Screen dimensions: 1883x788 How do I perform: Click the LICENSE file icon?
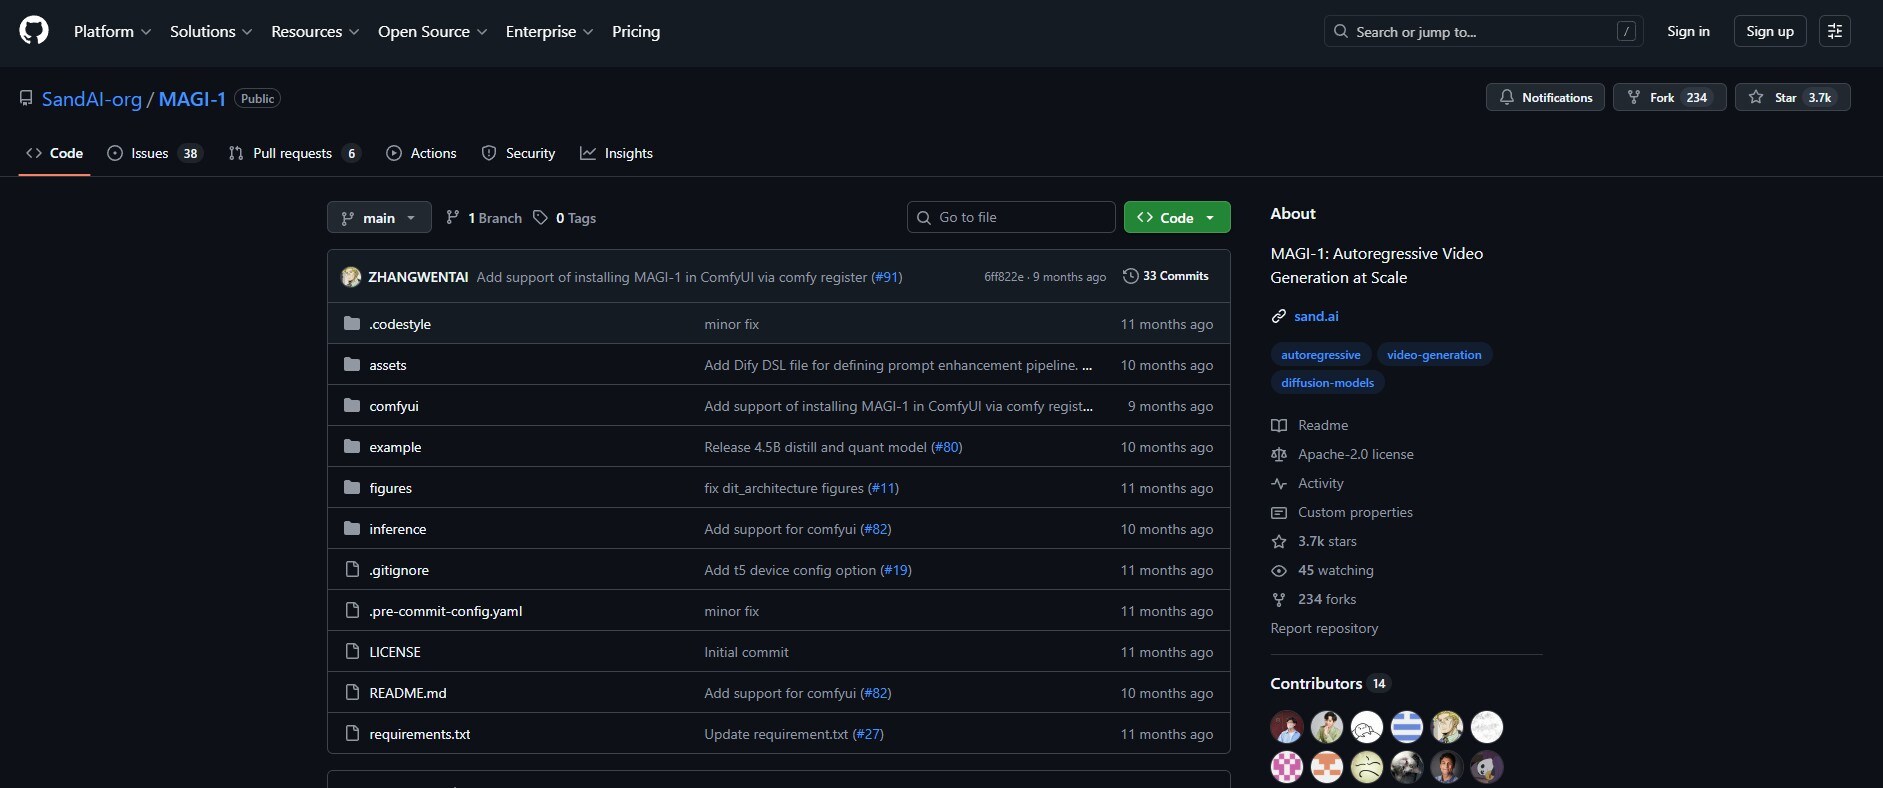point(352,651)
